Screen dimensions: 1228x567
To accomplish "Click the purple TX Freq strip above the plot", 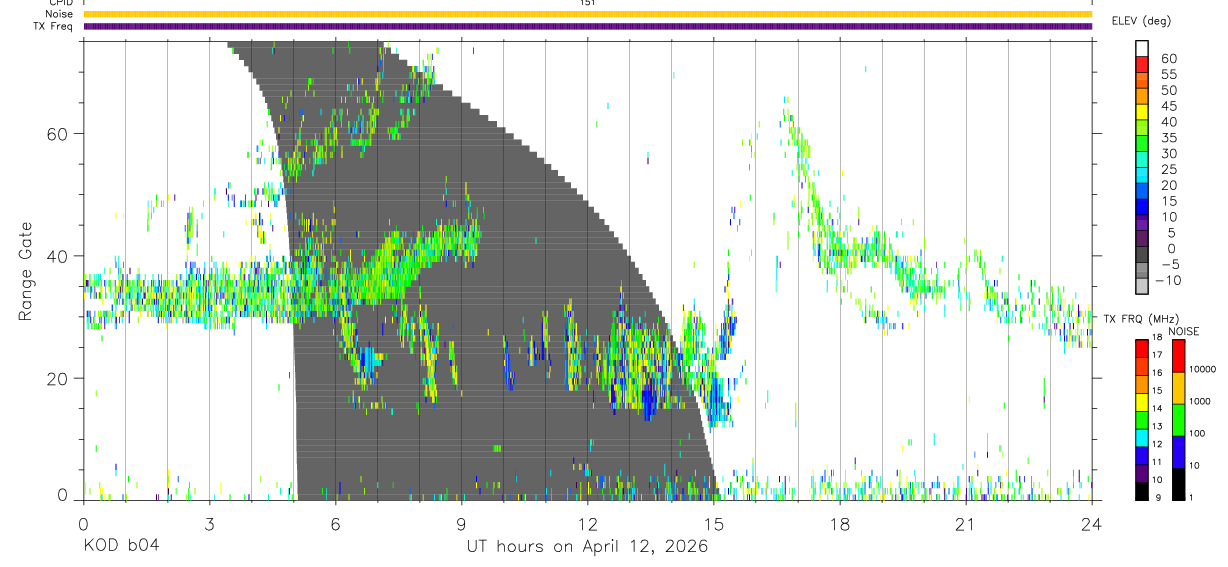I will [x=587, y=26].
